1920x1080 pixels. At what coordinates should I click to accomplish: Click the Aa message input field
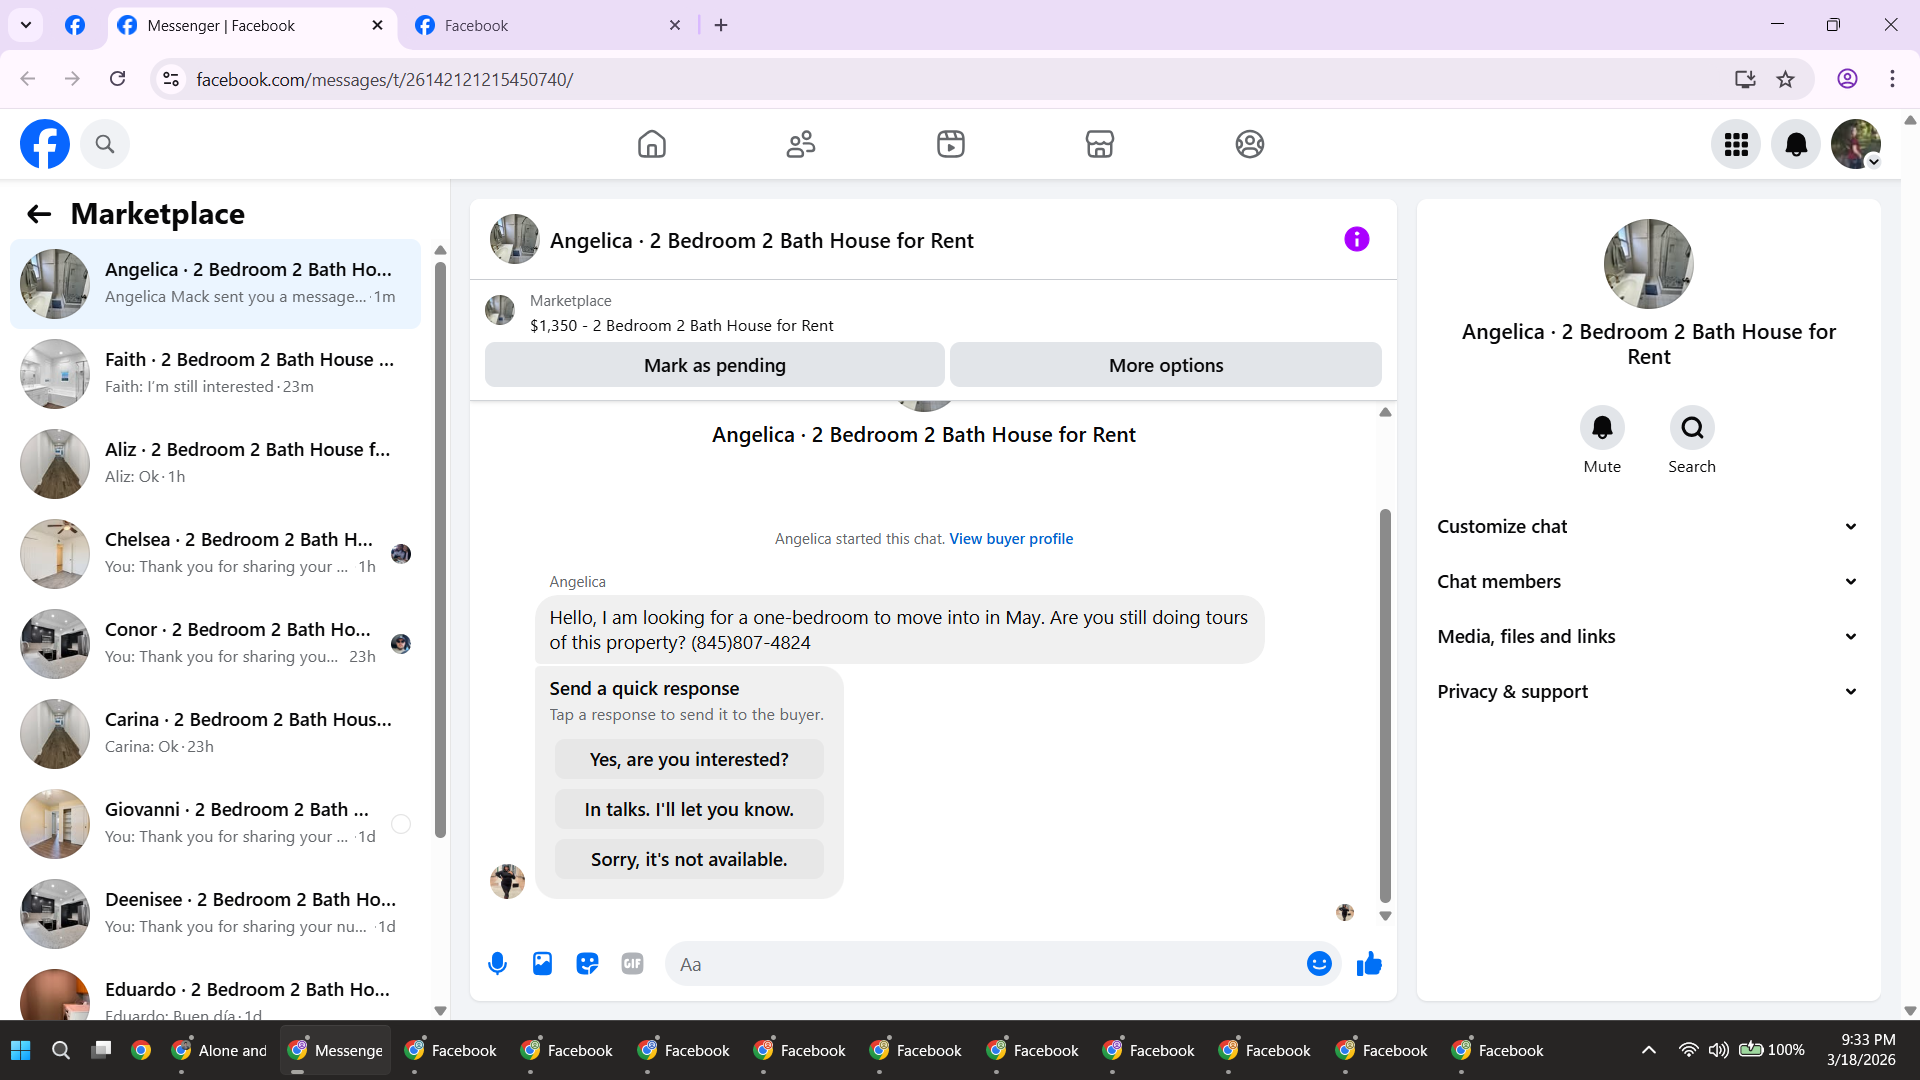tap(980, 964)
